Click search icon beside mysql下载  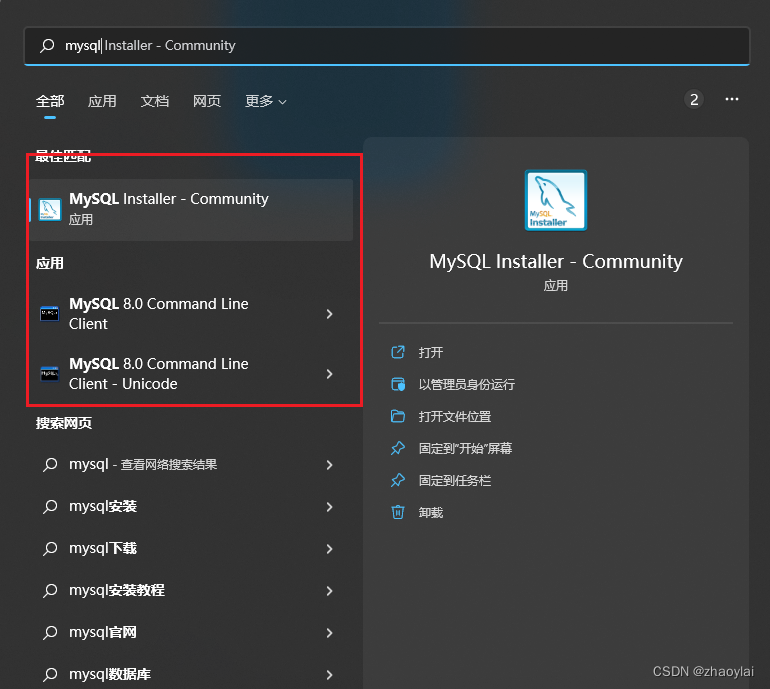coord(50,549)
